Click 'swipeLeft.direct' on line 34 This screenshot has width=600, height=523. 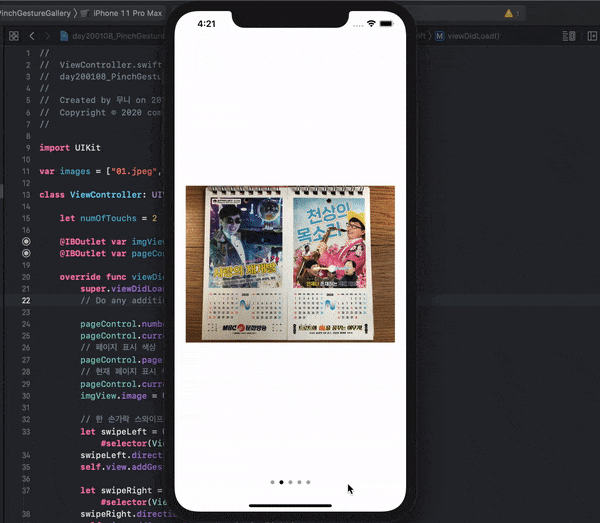point(121,455)
